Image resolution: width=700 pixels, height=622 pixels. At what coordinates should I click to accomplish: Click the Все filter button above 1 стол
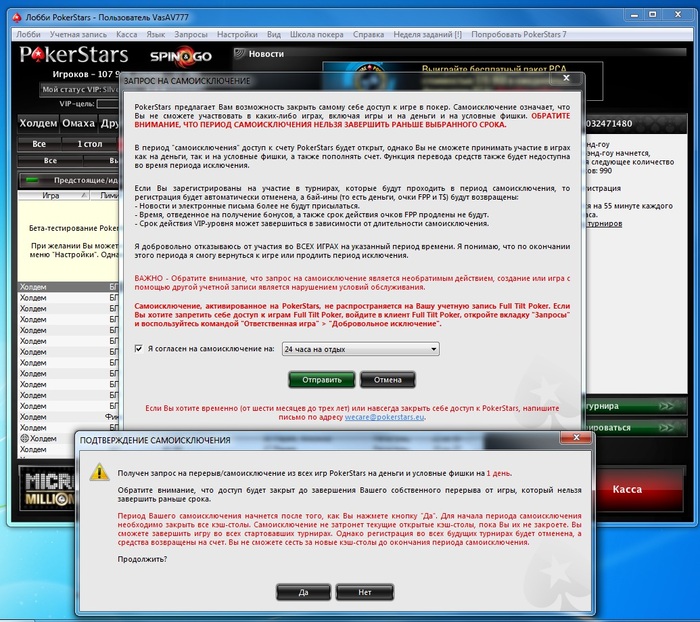point(39,144)
